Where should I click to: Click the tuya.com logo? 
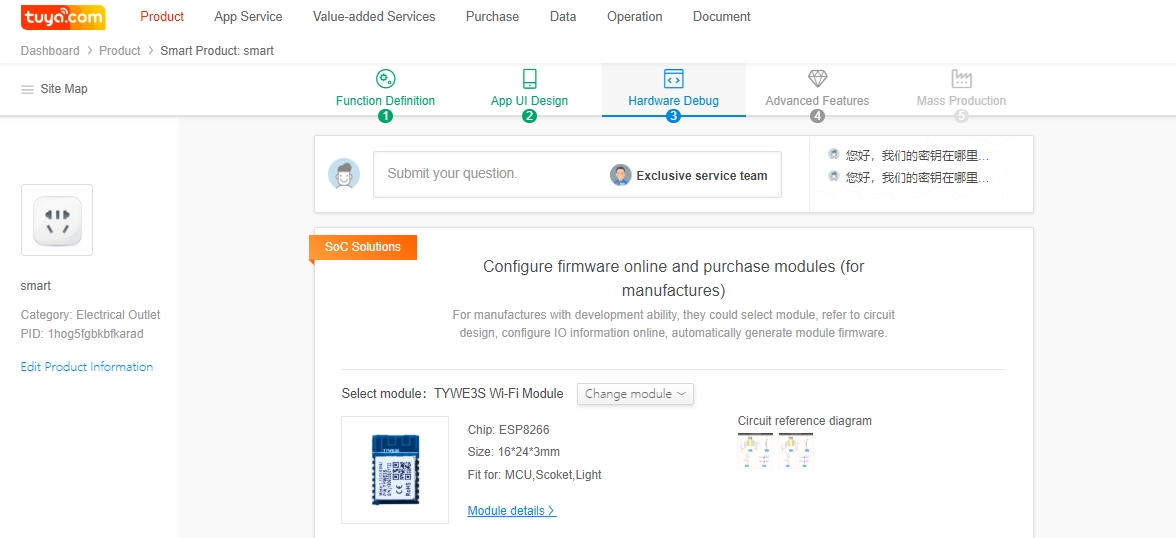point(63,17)
